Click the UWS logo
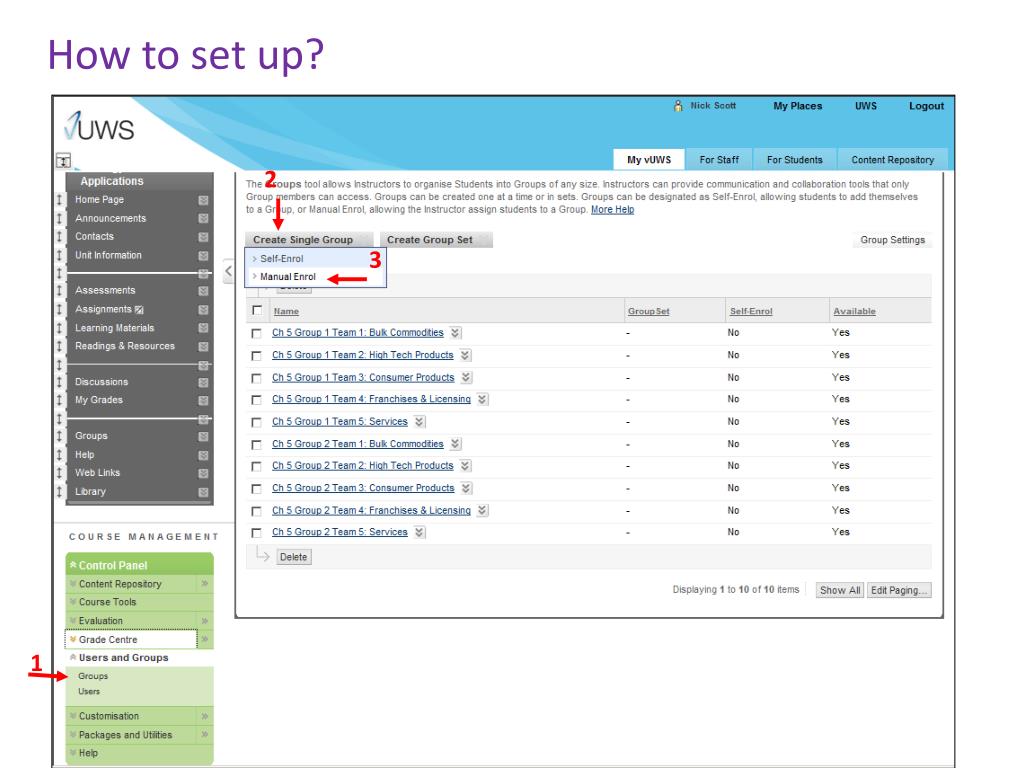1024x768 pixels. (x=99, y=126)
